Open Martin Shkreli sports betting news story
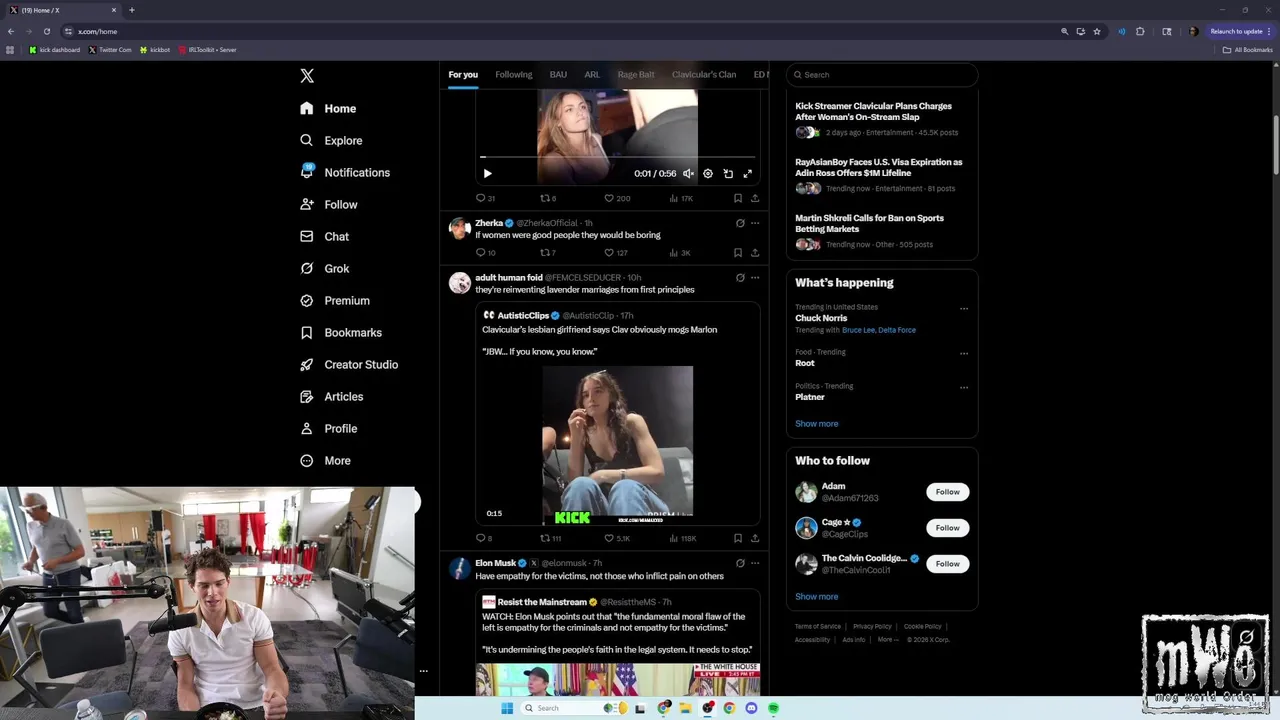This screenshot has height=720, width=1280. [x=880, y=230]
